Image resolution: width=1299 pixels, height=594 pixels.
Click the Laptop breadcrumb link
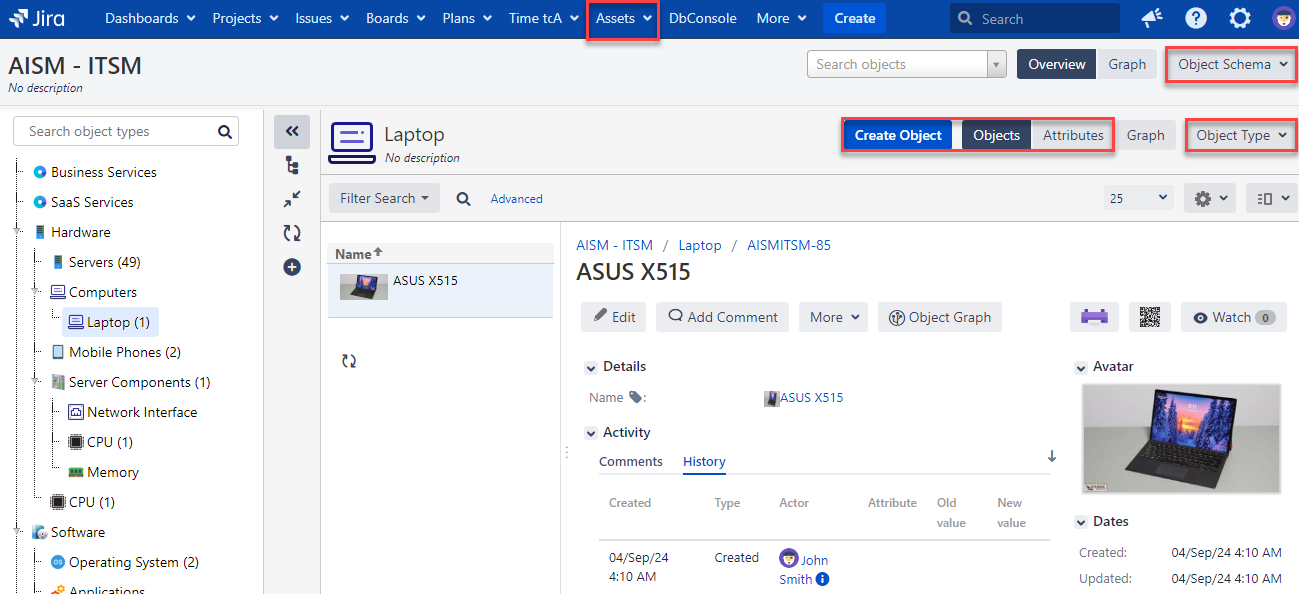click(700, 245)
